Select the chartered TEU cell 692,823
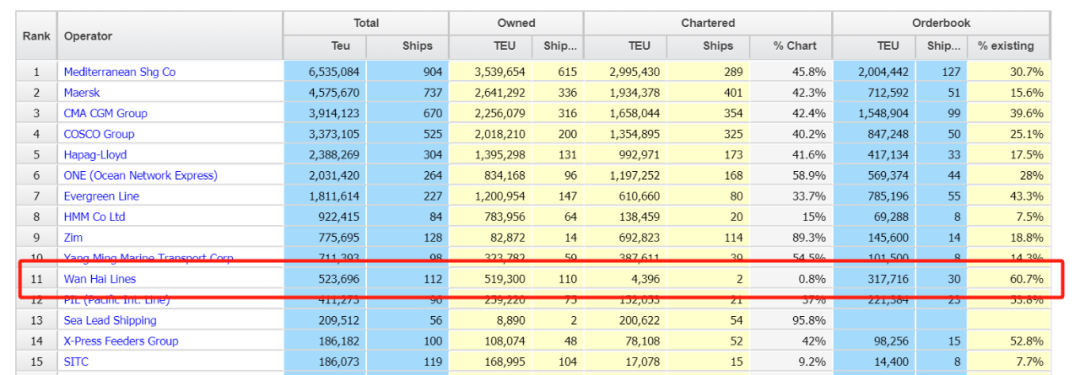 626,237
